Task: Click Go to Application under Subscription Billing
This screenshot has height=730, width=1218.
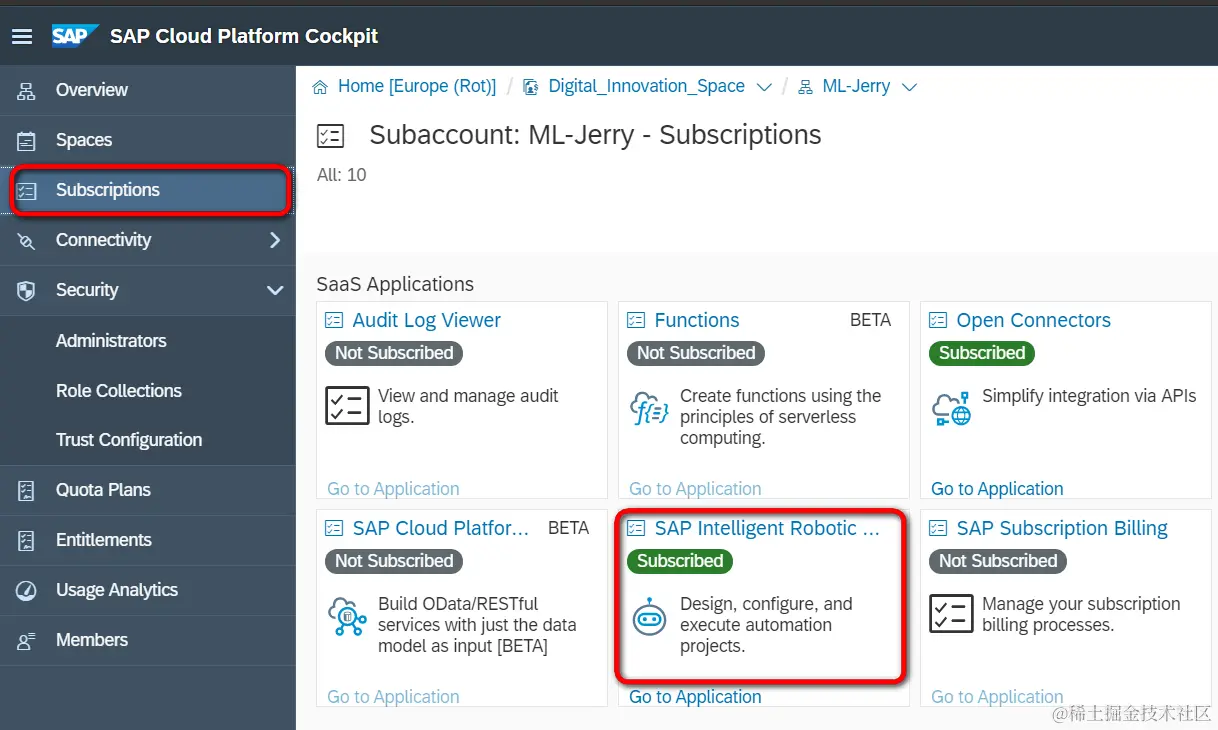Action: (997, 697)
